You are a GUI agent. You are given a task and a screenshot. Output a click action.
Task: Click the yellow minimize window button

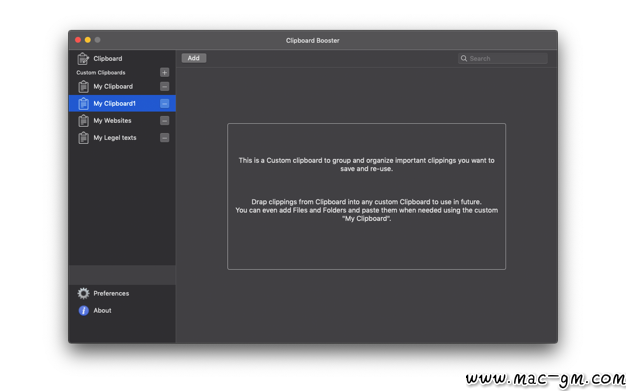[88, 40]
